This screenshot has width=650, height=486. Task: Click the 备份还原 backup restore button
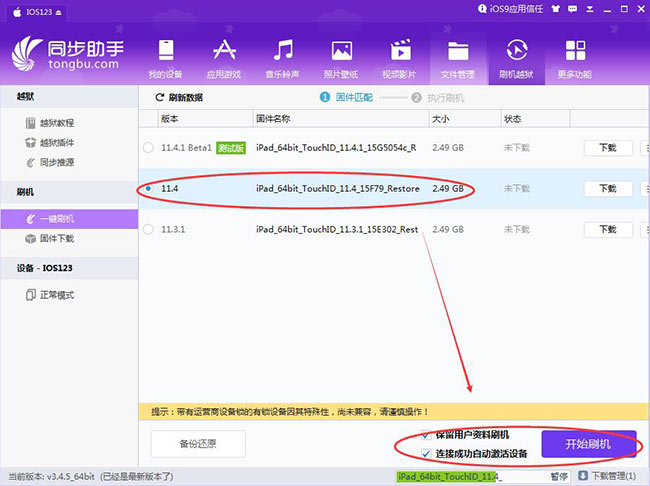(x=198, y=444)
